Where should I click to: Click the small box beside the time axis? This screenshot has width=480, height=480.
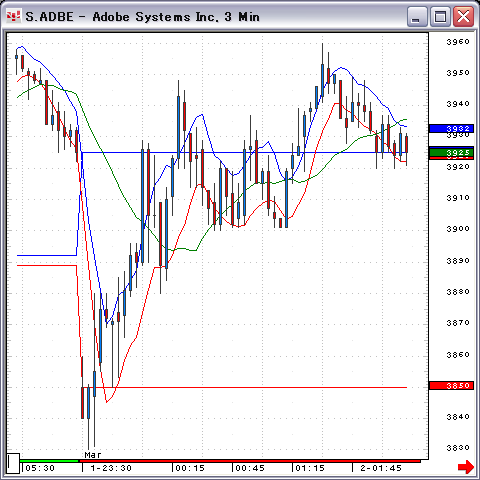point(13,463)
